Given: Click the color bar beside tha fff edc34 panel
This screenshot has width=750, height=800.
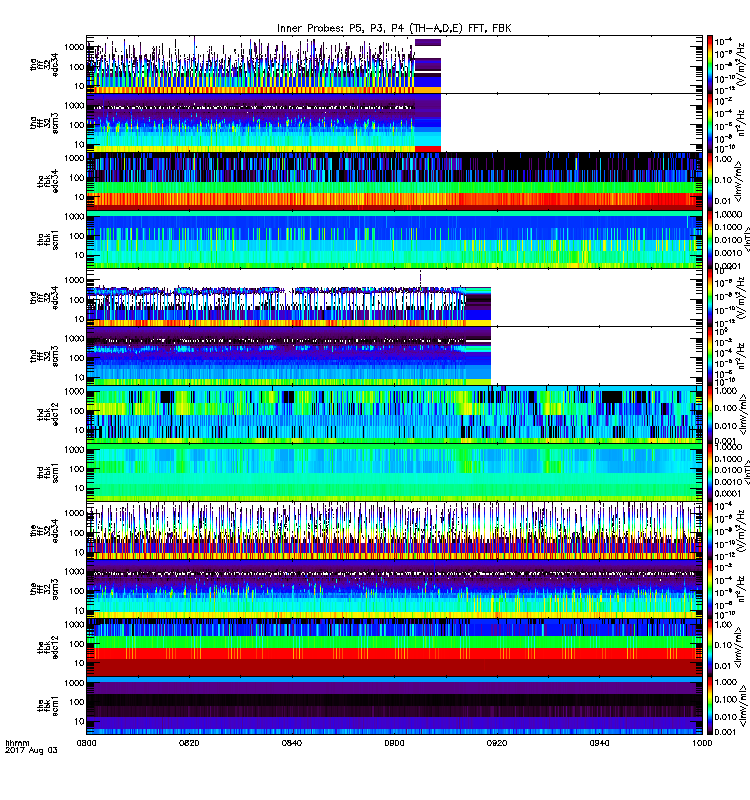Looking at the screenshot, I should tap(710, 65).
